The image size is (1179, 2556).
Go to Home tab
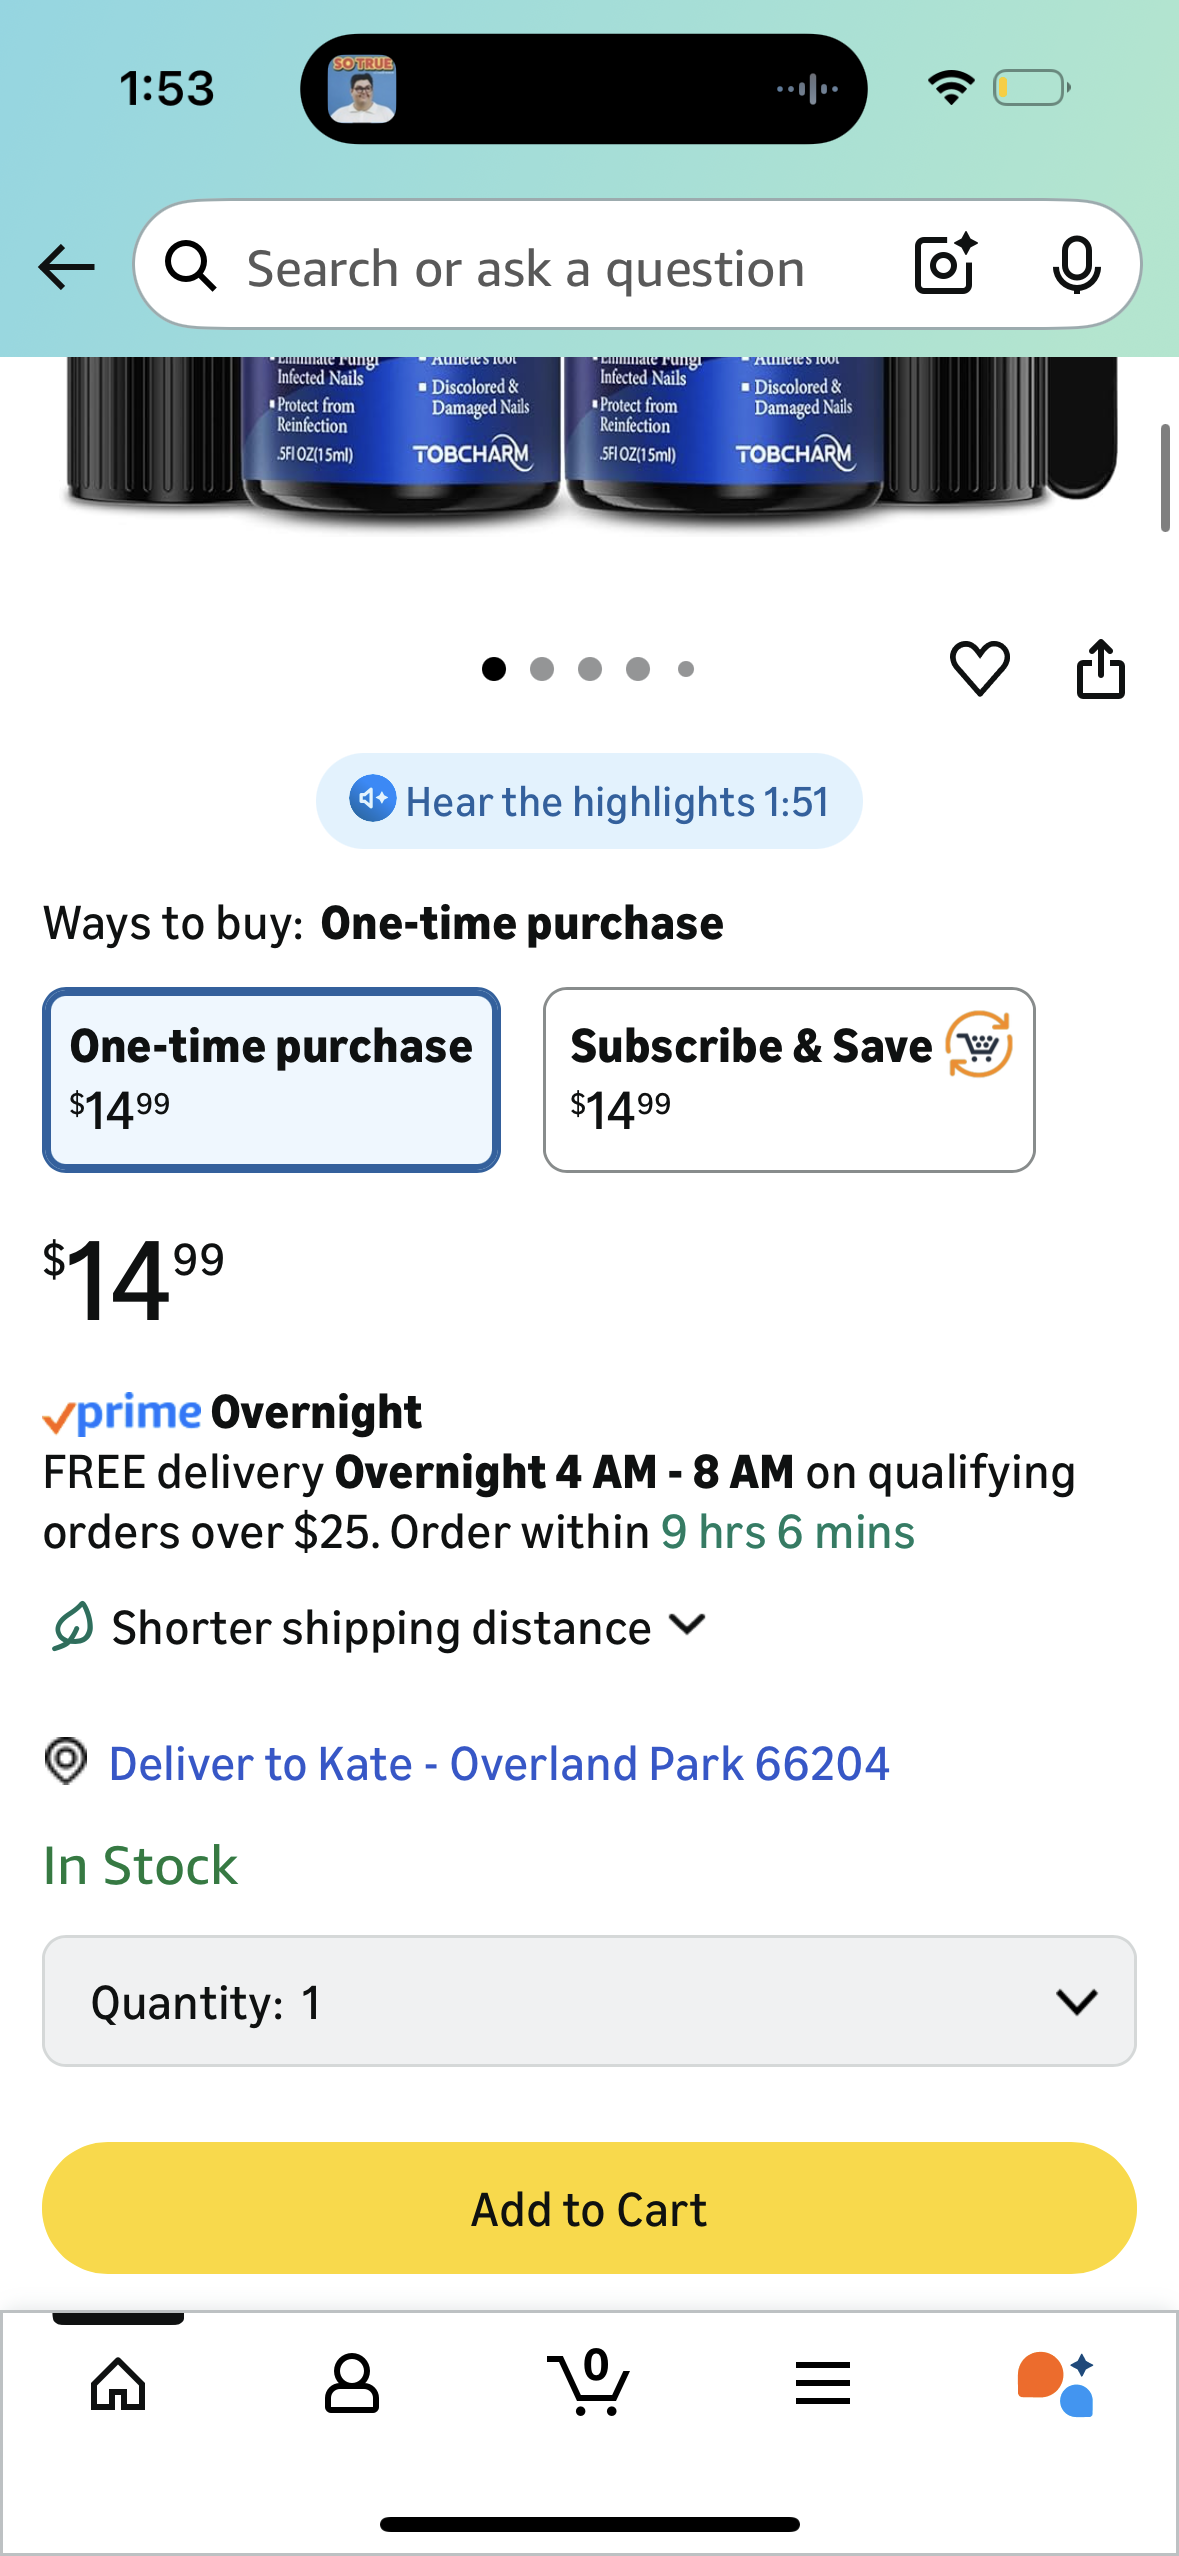(x=118, y=2383)
